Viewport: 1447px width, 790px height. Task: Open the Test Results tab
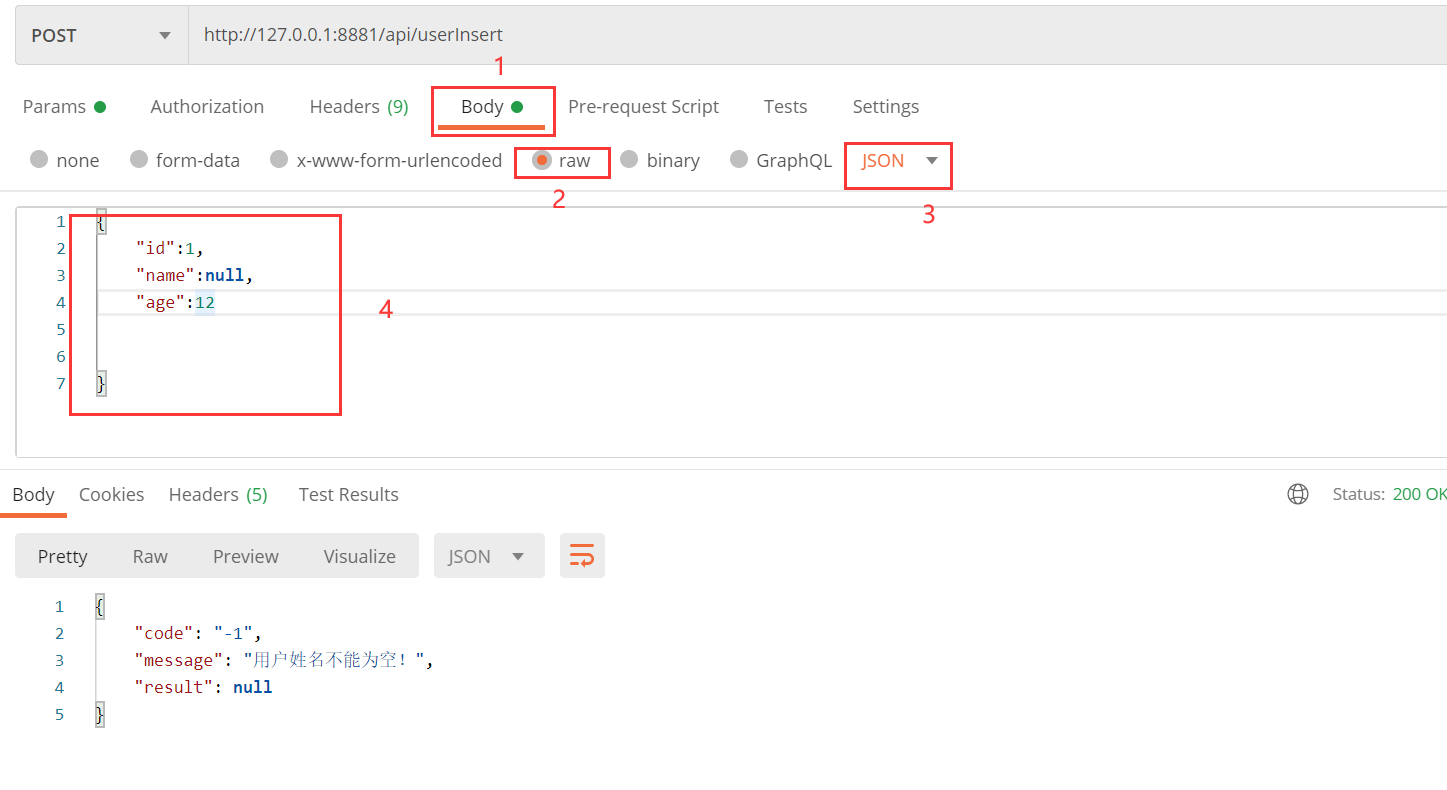[348, 495]
